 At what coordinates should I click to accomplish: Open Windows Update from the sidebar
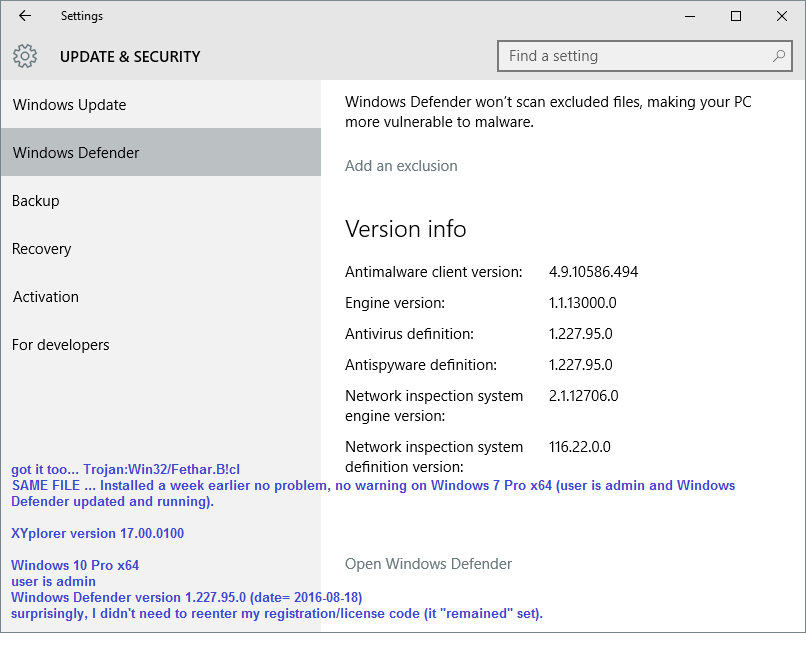click(x=69, y=104)
